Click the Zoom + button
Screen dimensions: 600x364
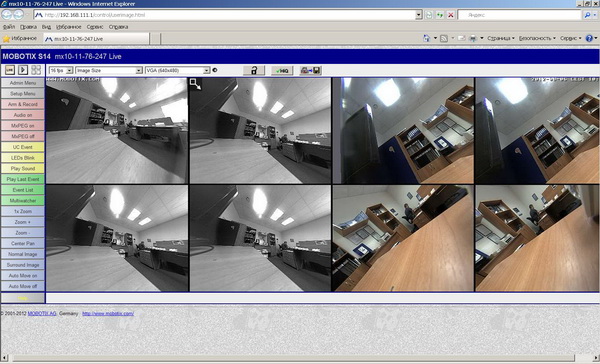pyautogui.click(x=23, y=222)
